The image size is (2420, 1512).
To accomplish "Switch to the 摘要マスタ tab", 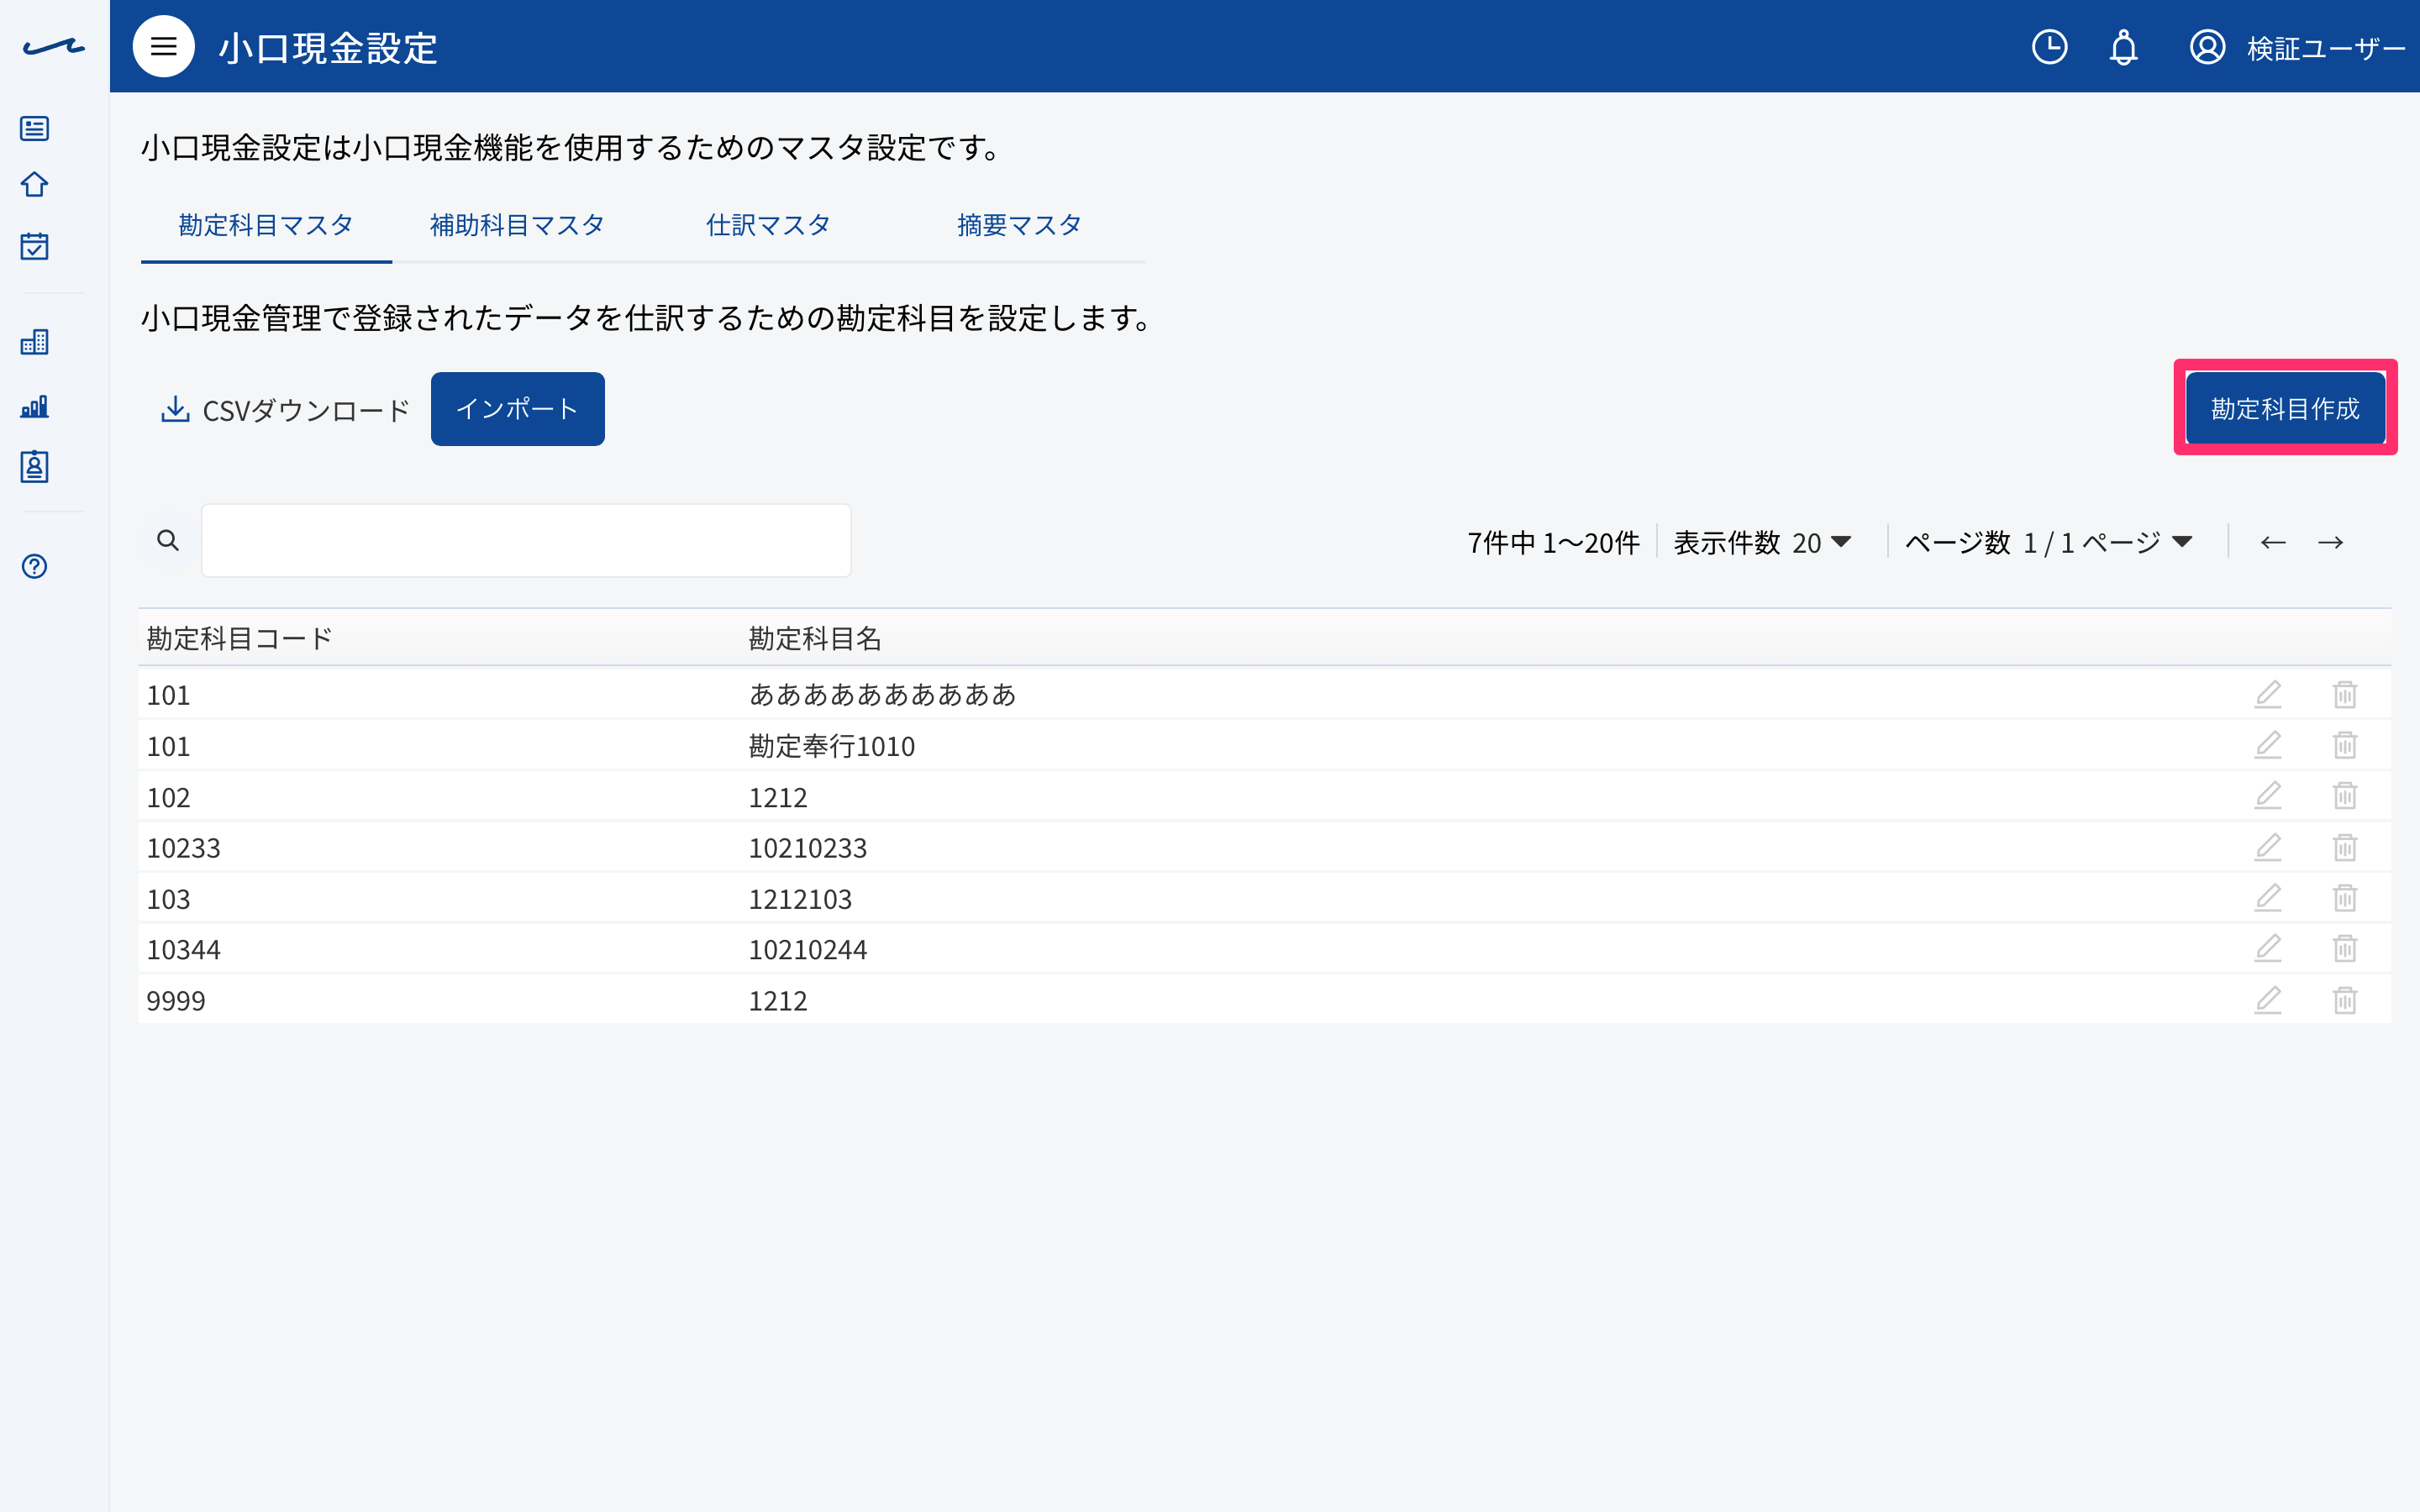I will [1019, 225].
